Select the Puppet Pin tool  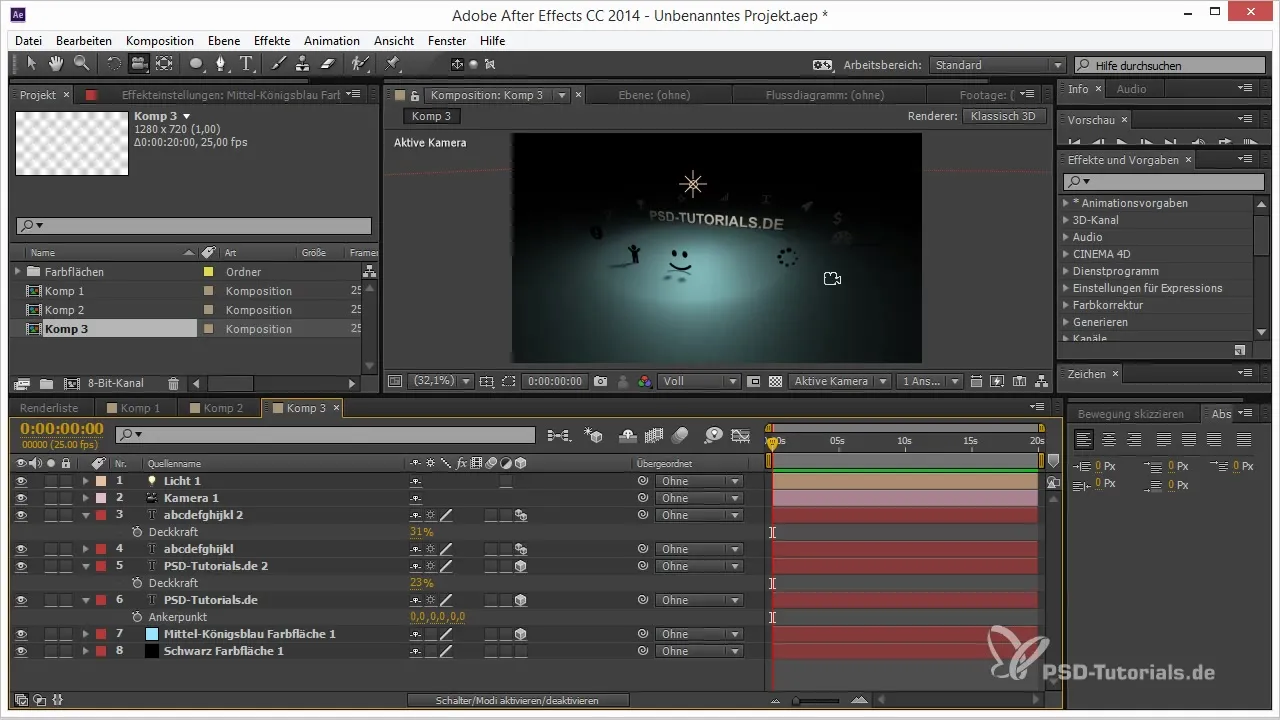(392, 64)
